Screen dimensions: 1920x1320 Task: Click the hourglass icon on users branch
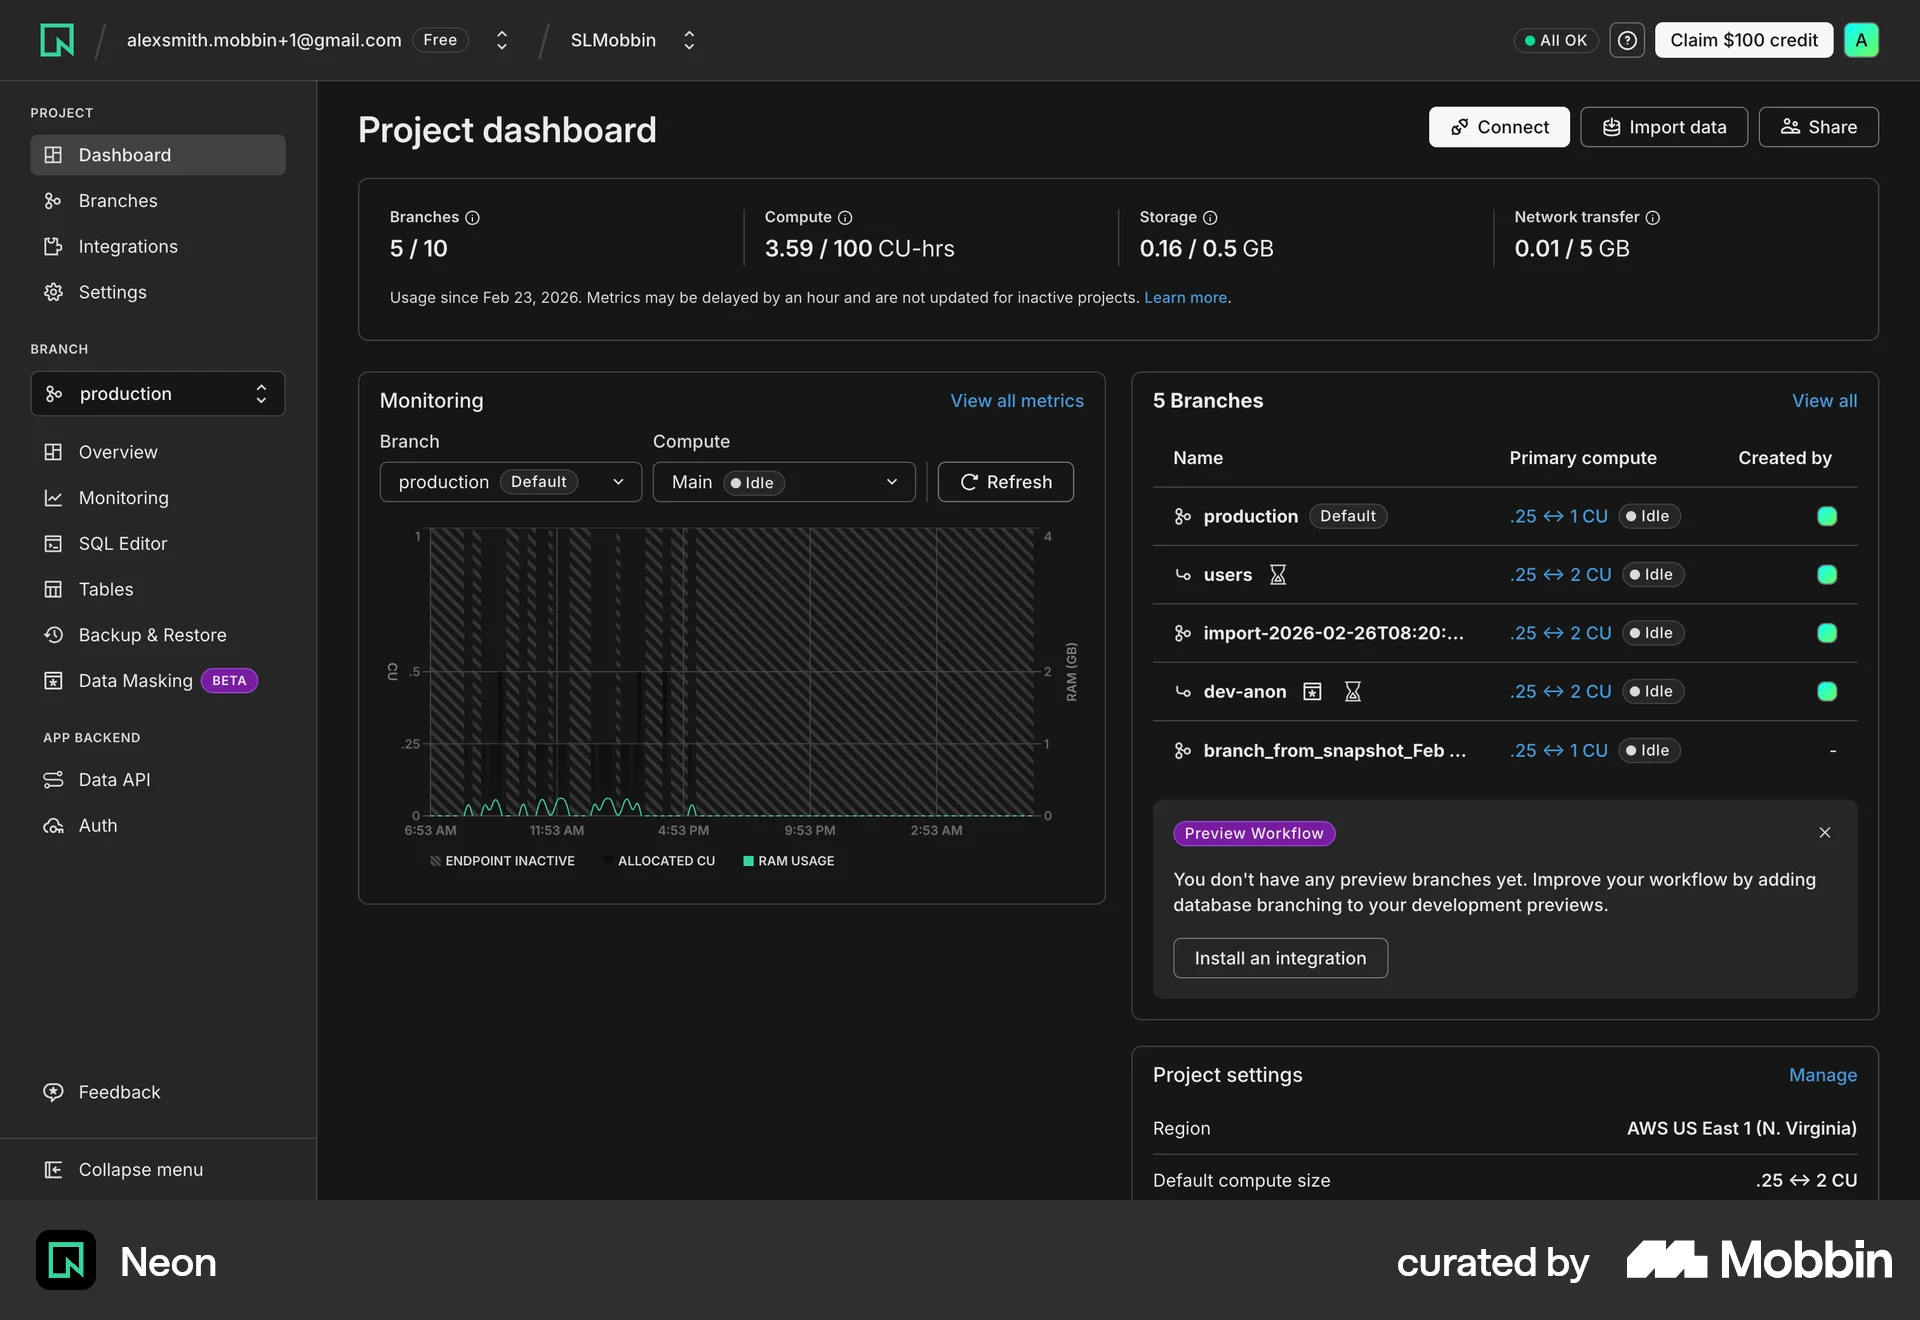[x=1278, y=575]
